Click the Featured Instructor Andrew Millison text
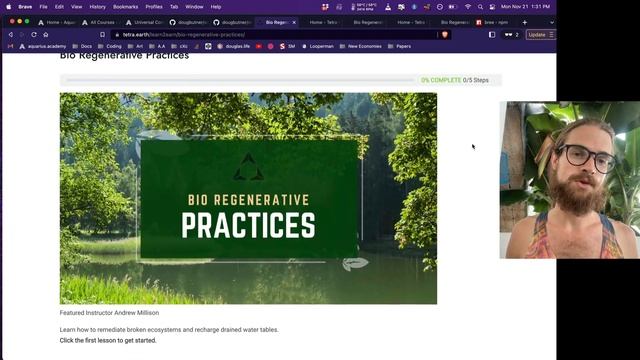 pyautogui.click(x=109, y=313)
